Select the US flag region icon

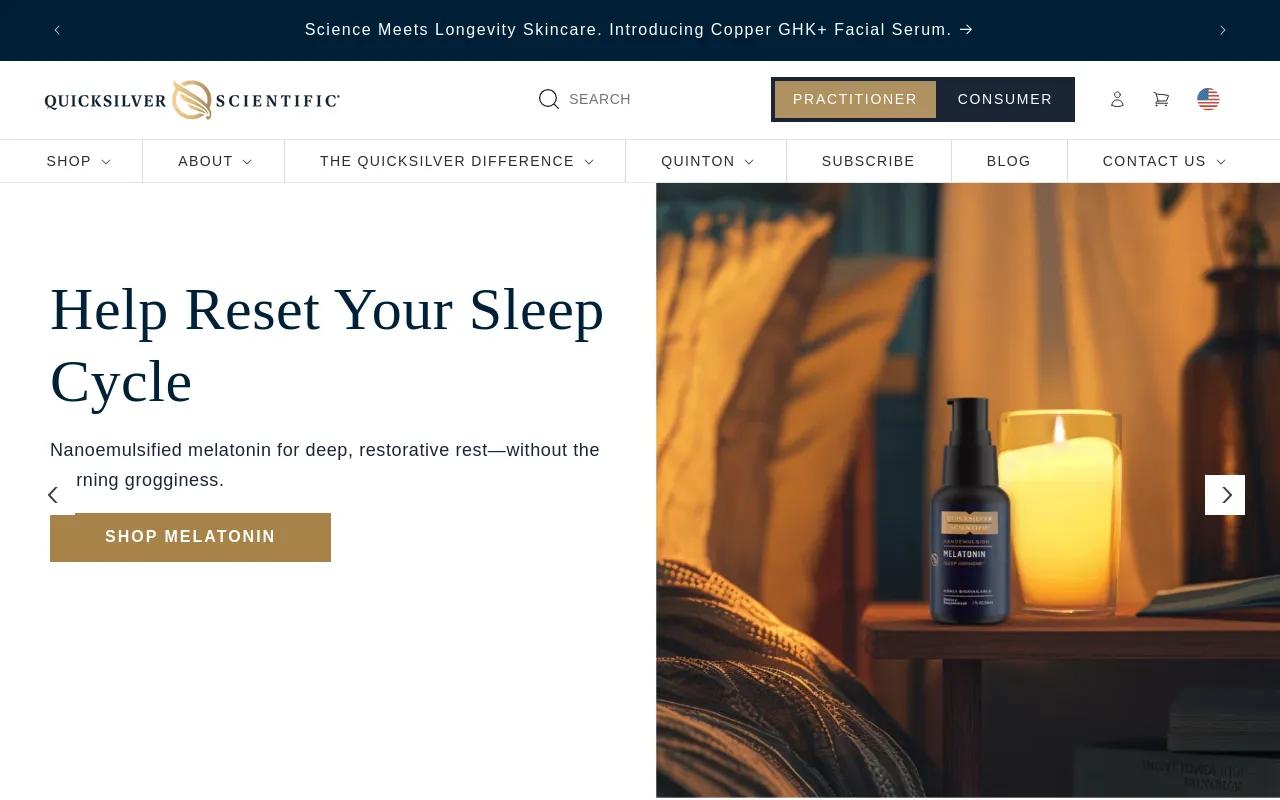tap(1208, 99)
